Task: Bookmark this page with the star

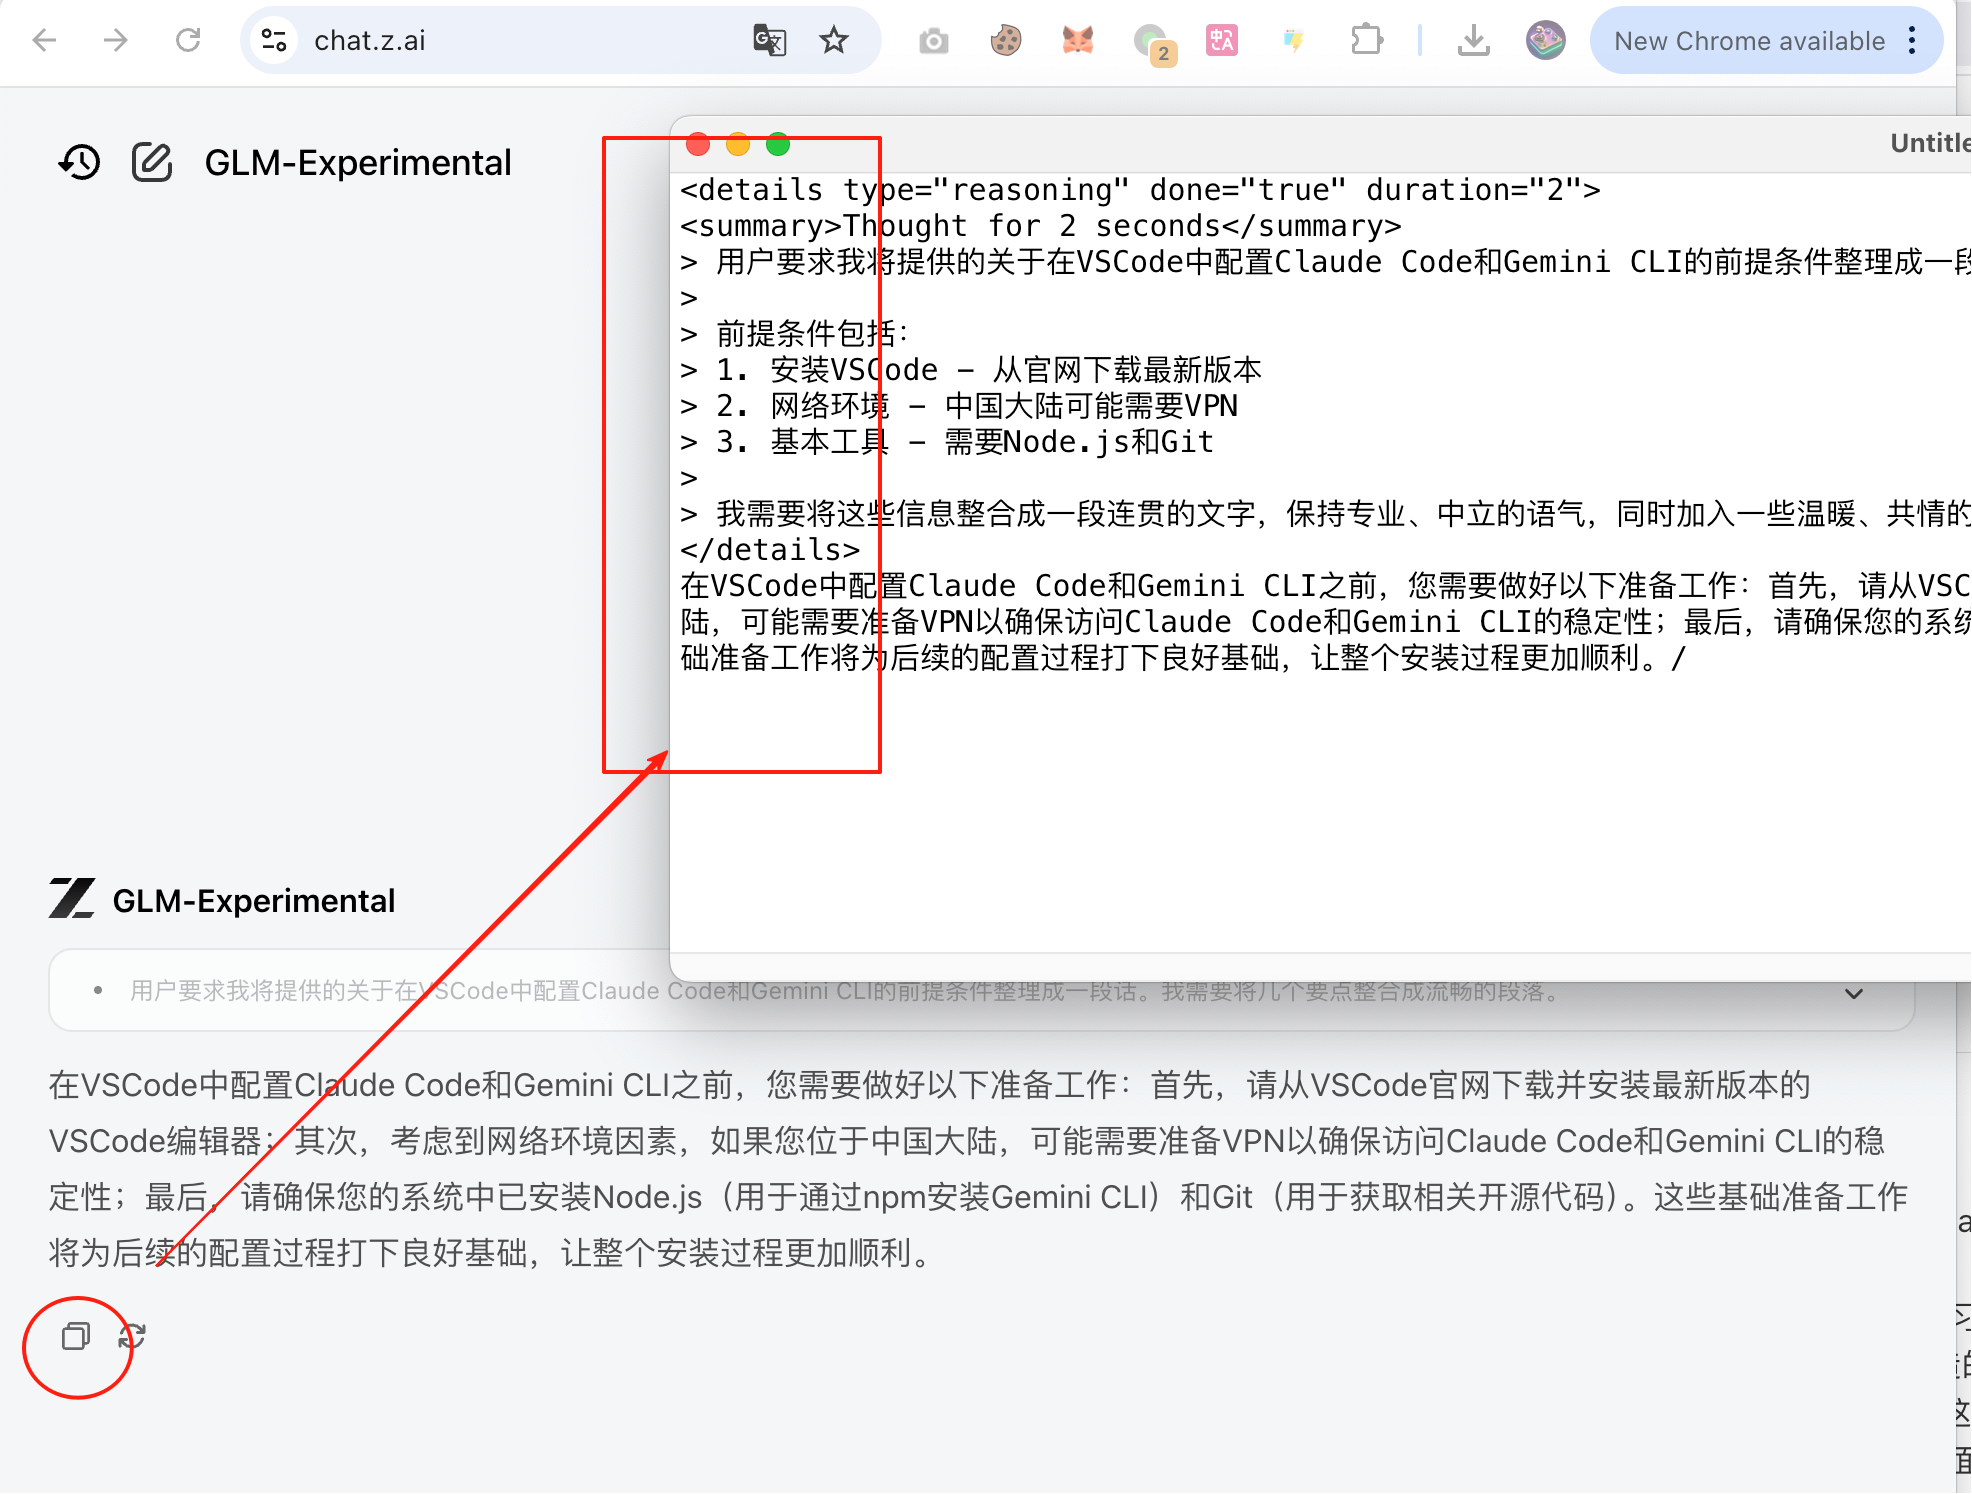Action: pos(833,40)
